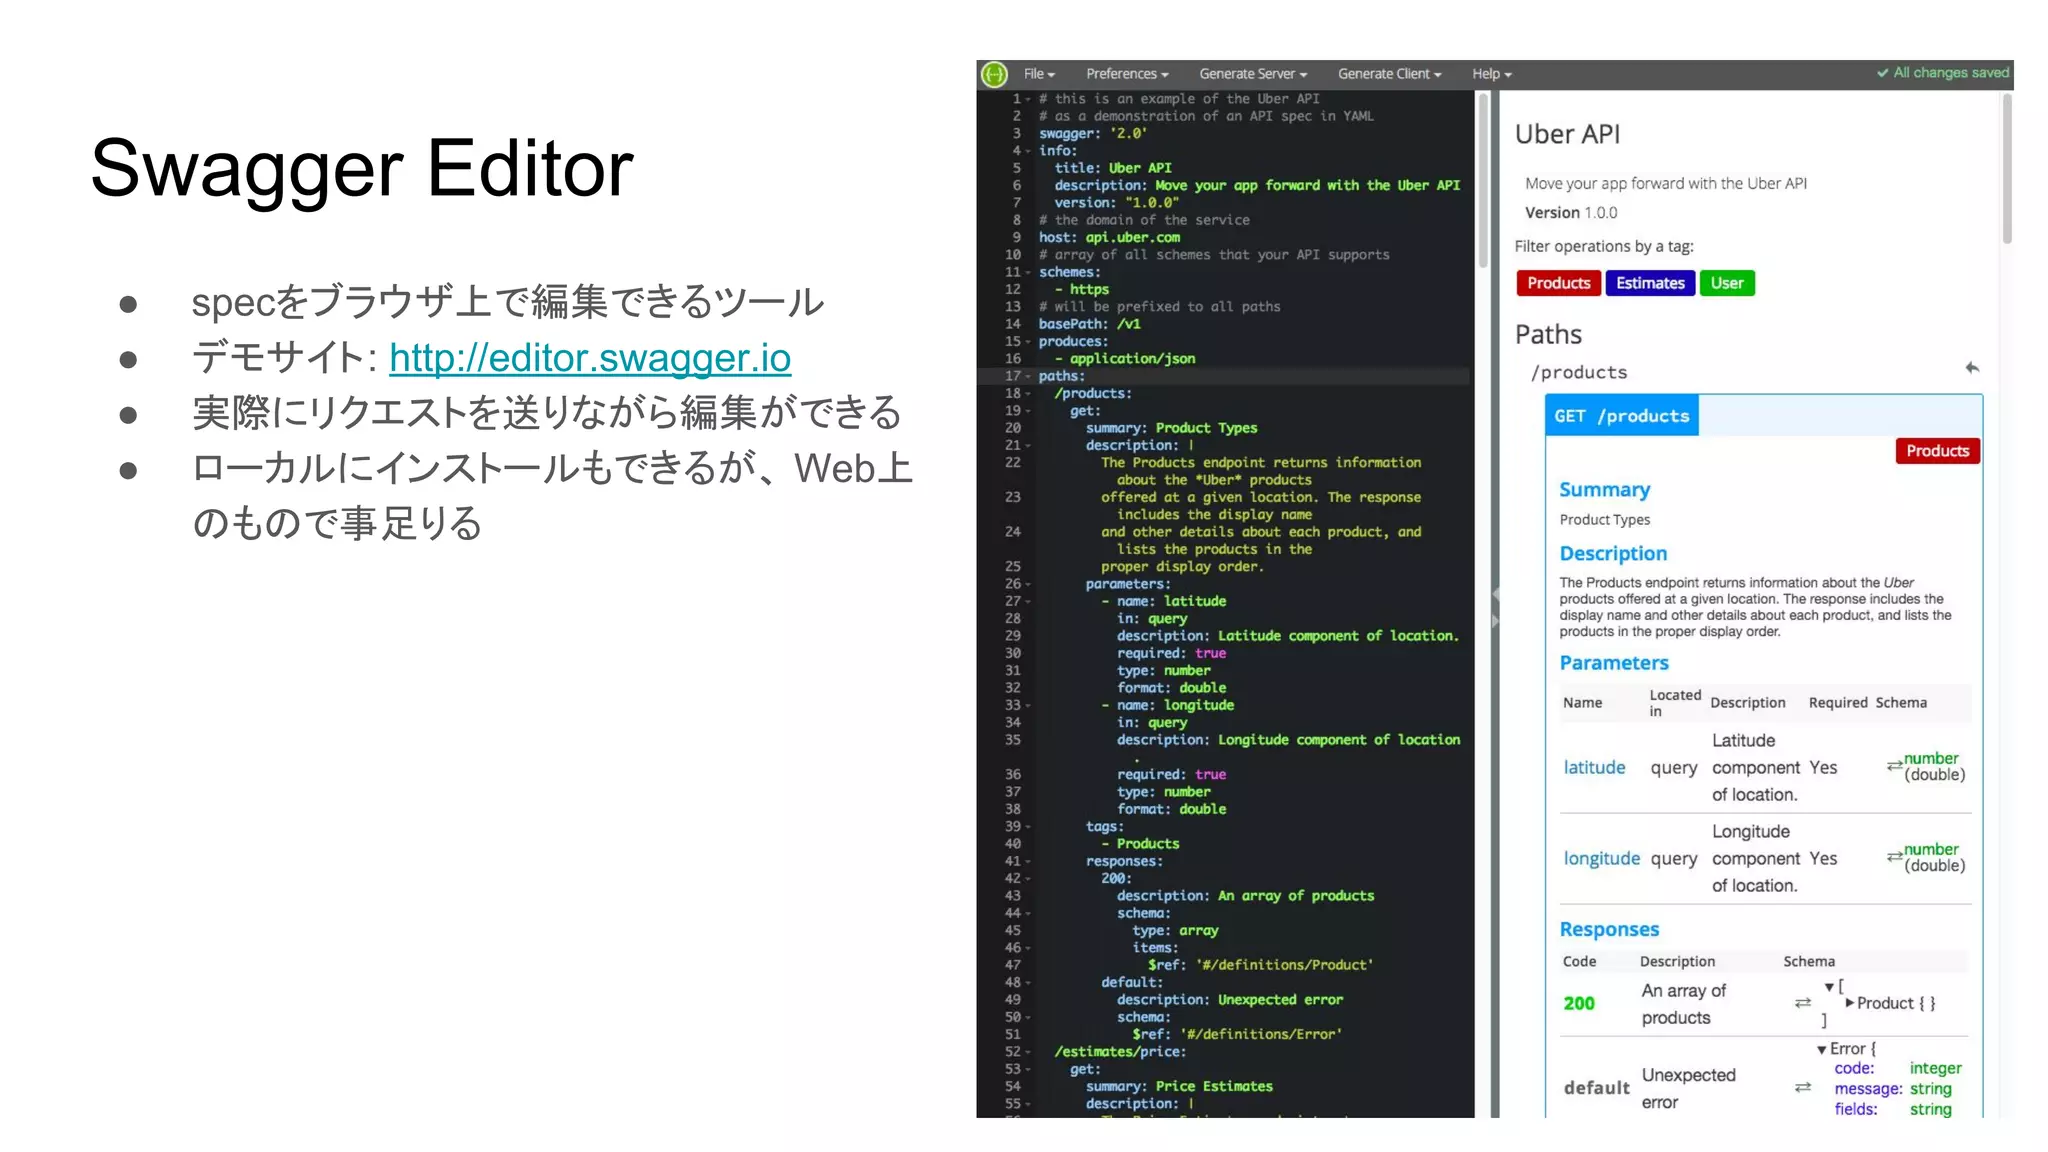2048x1152 pixels.
Task: Filter operations by the User tag
Action: pyautogui.click(x=1727, y=283)
